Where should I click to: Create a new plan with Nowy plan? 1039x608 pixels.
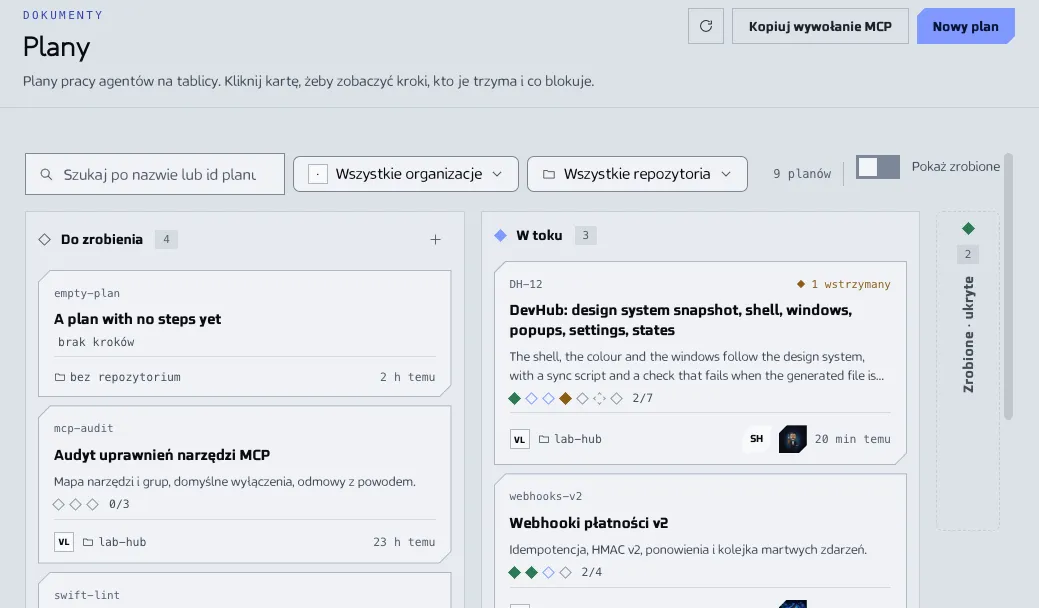click(965, 26)
